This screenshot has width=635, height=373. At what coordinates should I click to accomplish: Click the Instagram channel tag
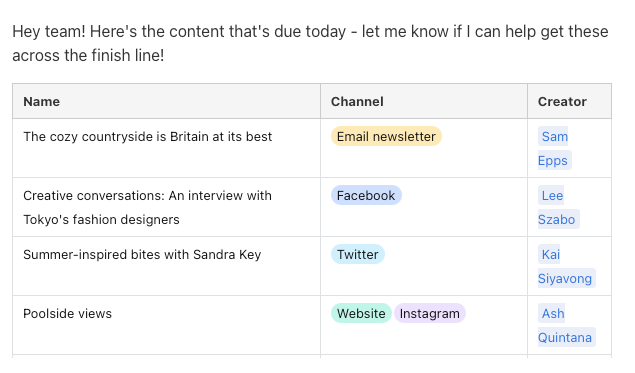pos(430,313)
